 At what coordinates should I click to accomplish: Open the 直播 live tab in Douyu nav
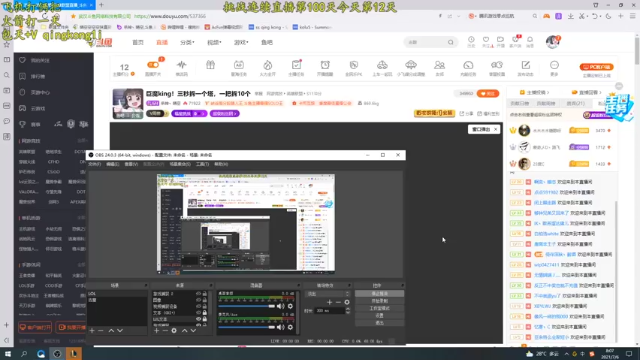[x=162, y=42]
